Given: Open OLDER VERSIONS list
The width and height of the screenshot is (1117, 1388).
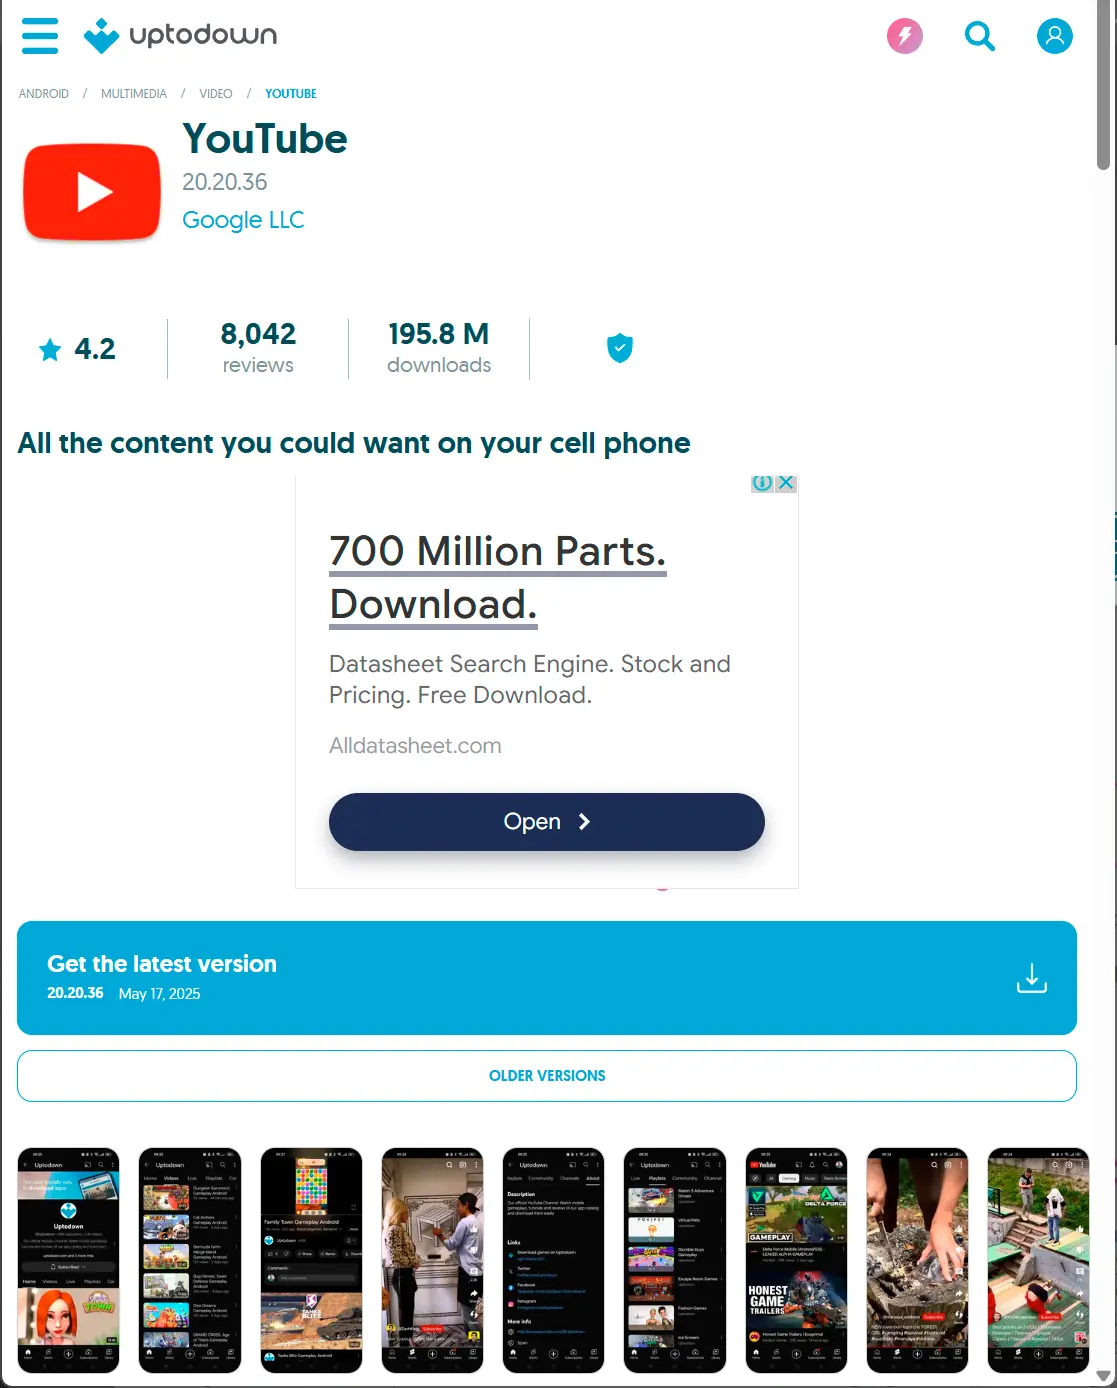Looking at the screenshot, I should tap(547, 1076).
